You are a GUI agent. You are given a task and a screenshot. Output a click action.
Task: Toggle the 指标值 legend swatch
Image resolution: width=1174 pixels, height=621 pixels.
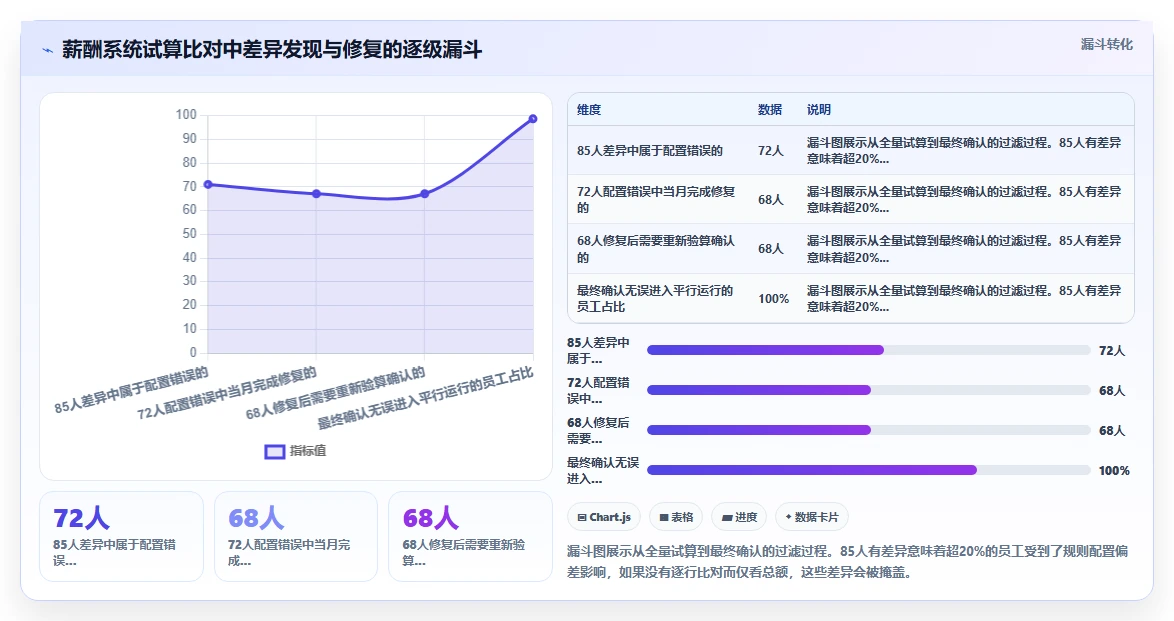(274, 452)
